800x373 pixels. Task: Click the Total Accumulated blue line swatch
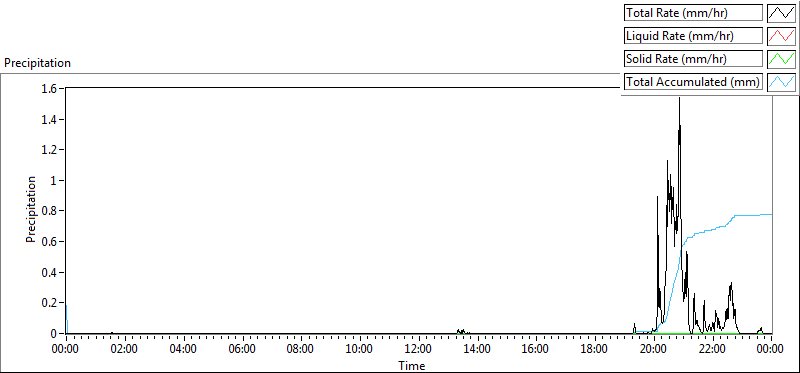point(781,82)
